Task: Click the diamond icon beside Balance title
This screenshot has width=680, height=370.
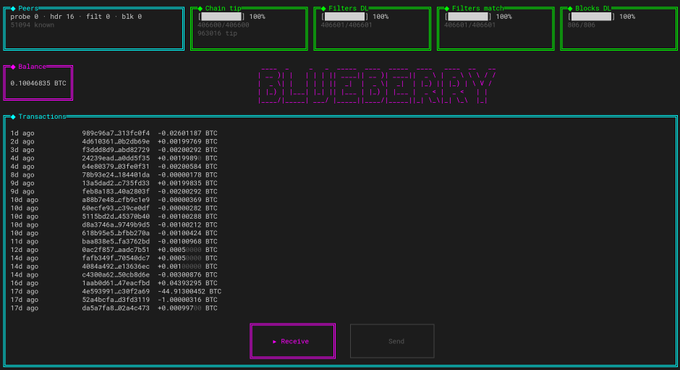Action: coord(13,66)
